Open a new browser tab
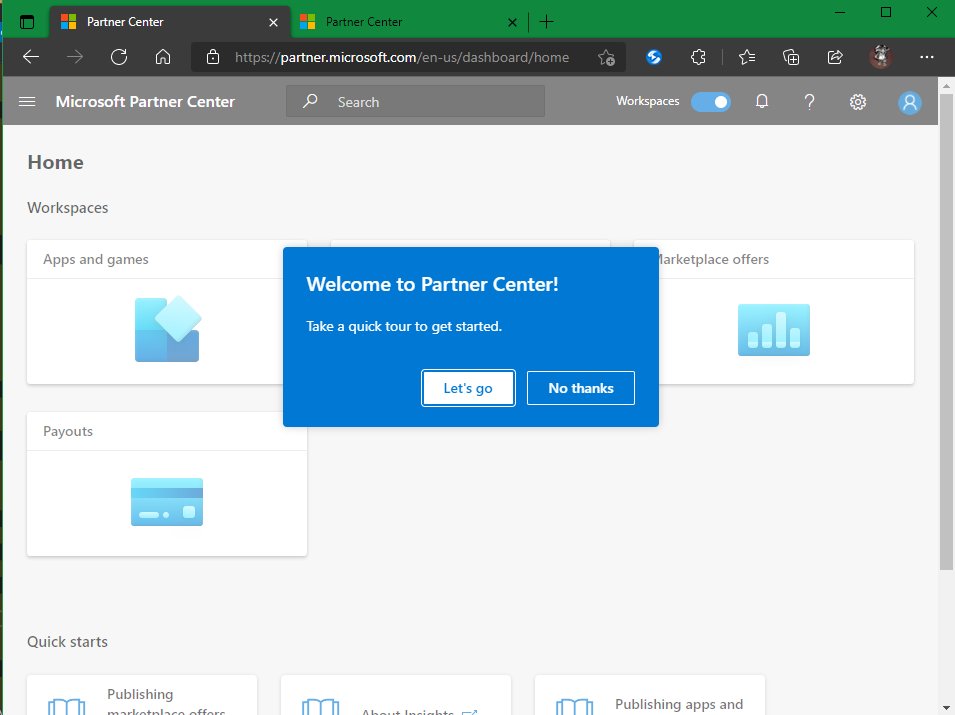This screenshot has width=955, height=715. pos(546,21)
